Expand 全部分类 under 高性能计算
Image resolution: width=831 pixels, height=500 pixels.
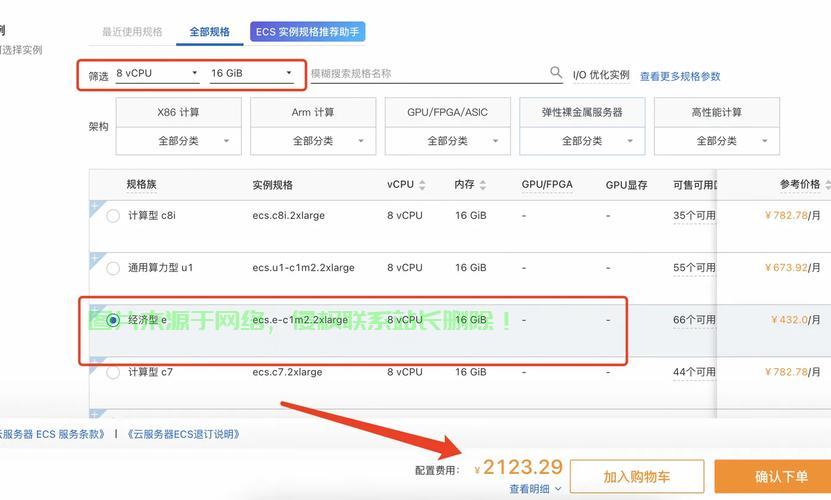(717, 141)
